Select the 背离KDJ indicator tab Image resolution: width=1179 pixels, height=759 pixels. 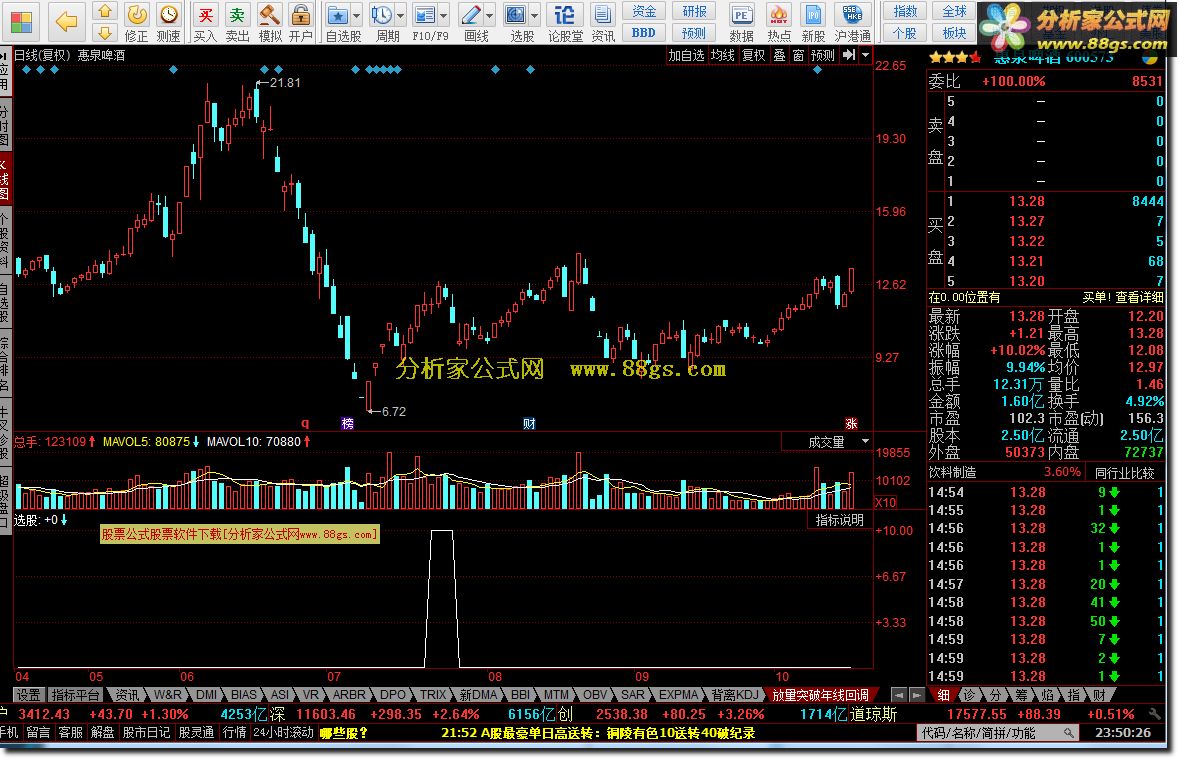[735, 695]
